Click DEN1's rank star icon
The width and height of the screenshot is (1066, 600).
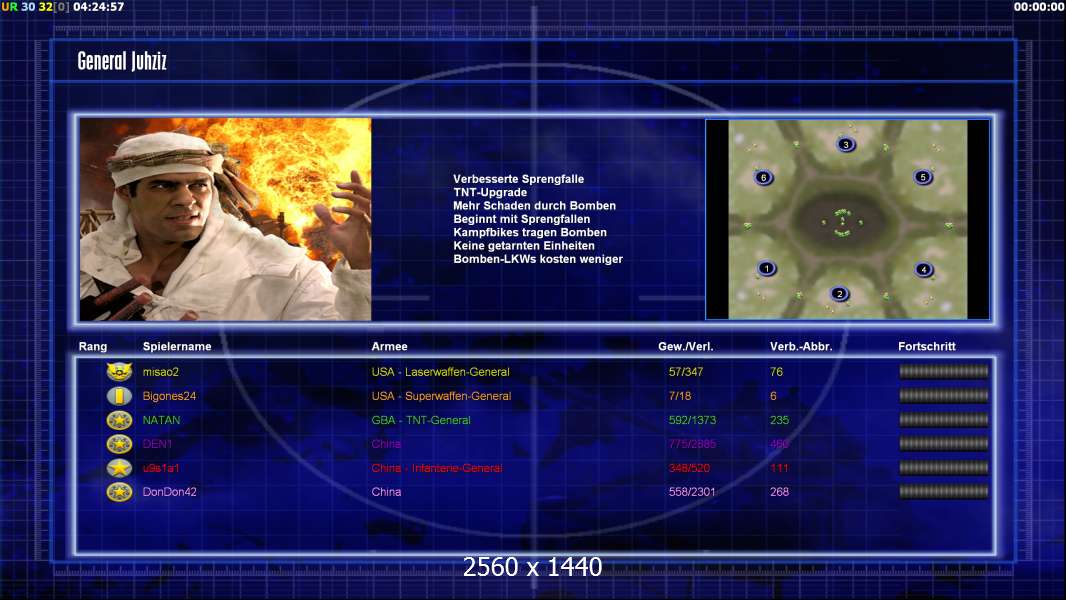pos(119,444)
